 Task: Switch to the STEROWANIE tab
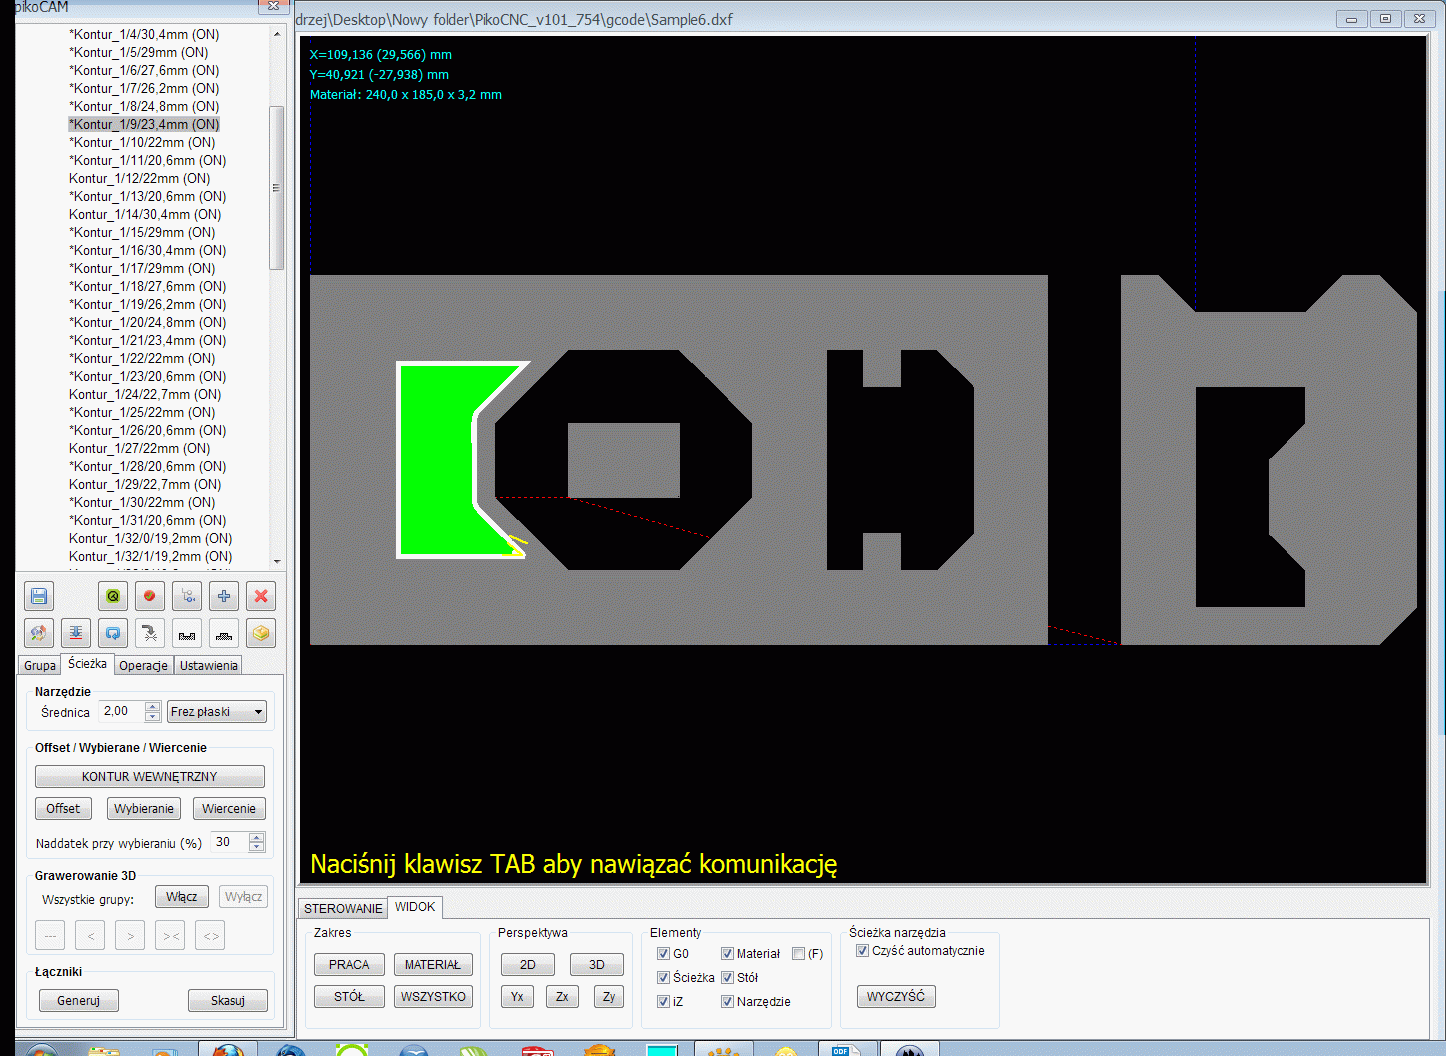click(343, 909)
